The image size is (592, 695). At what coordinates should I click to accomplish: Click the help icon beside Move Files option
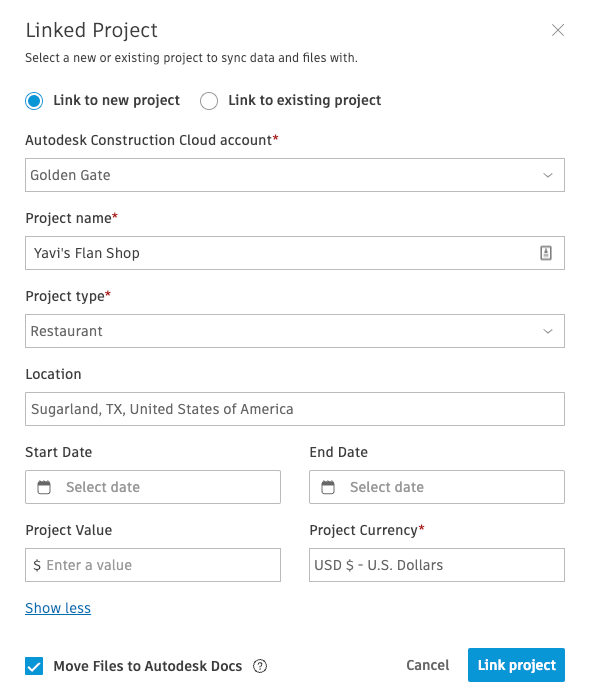click(260, 666)
